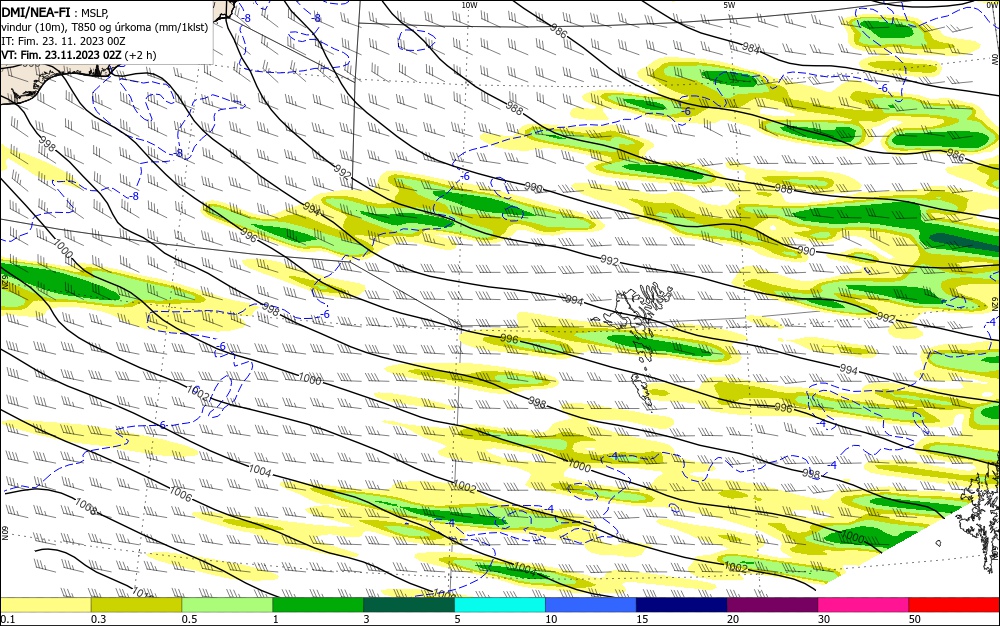Select the purple 20–30 legend swatch
This screenshot has height=626, width=1000.
(x=772, y=605)
